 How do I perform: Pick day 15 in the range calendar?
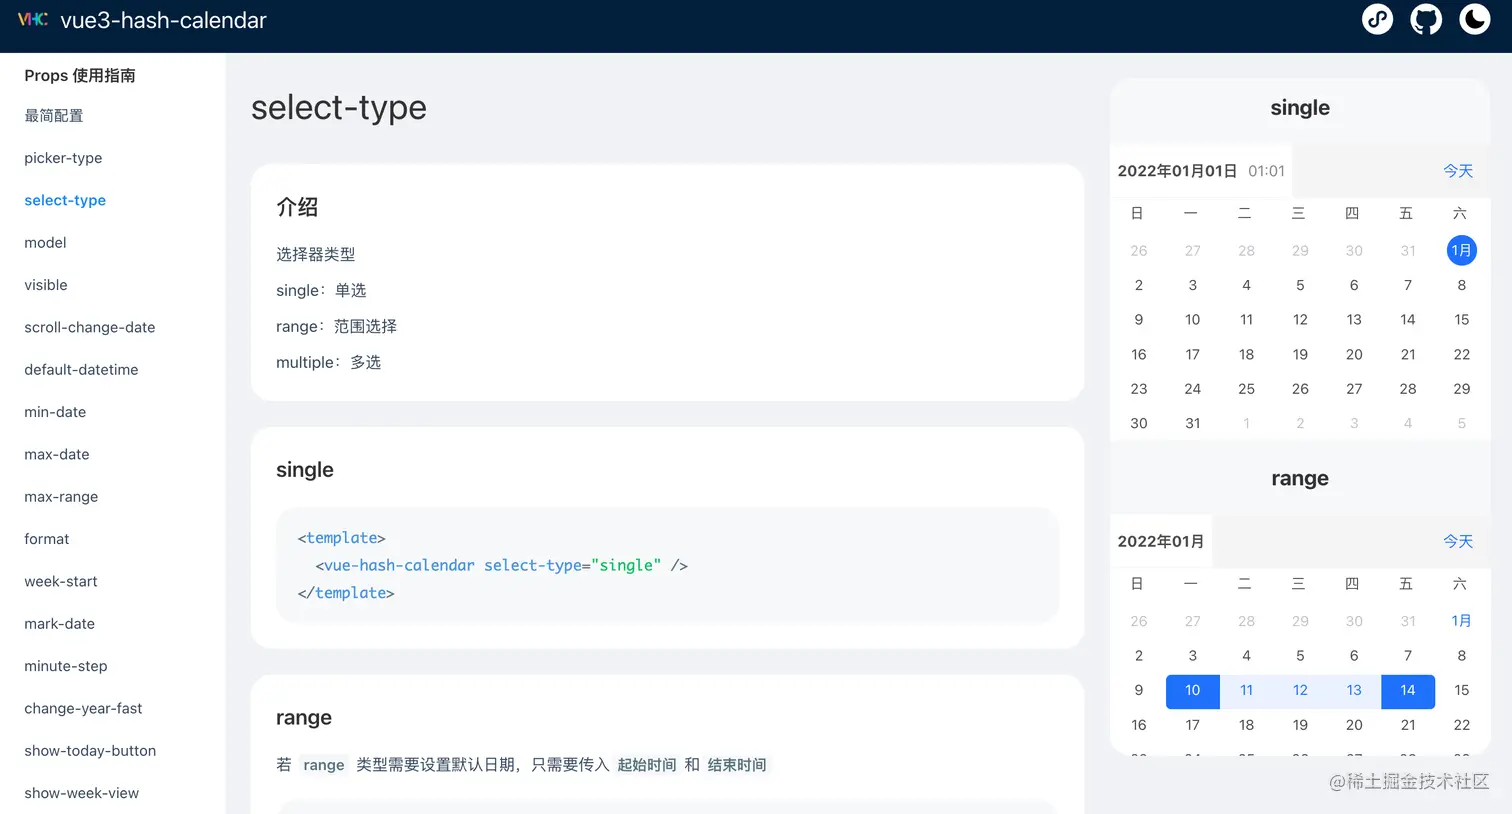point(1461,690)
